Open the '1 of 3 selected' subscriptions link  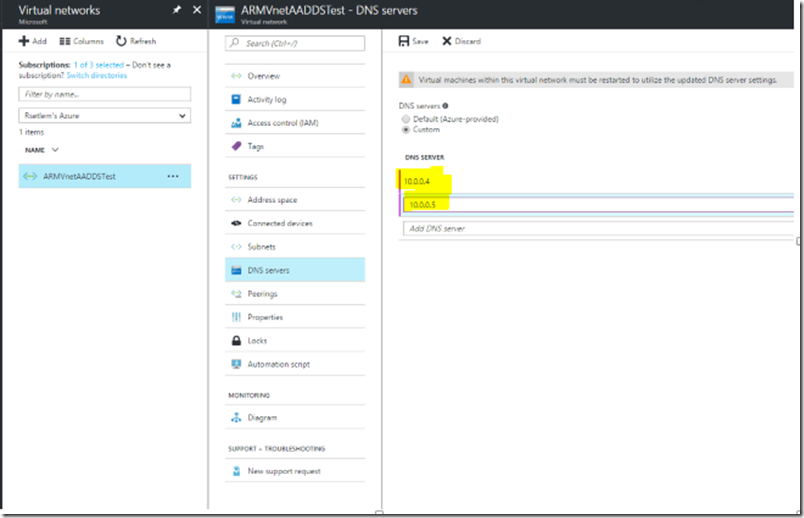pos(99,65)
